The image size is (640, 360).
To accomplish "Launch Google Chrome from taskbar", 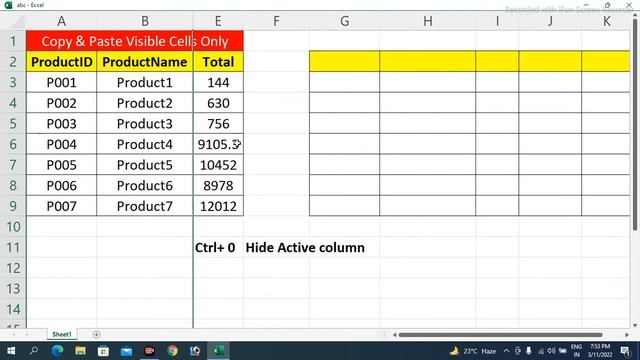I will (172, 351).
